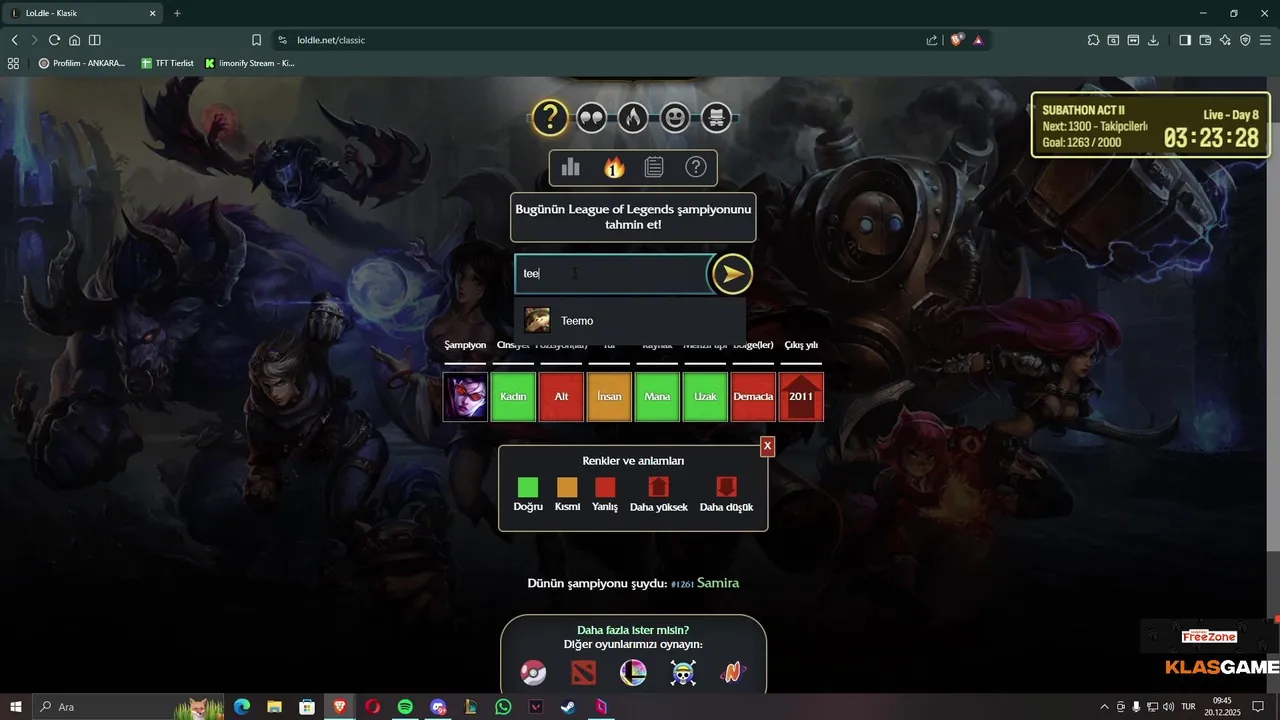This screenshot has height=720, width=1280.
Task: Open the Pokémon game Pokéball icon
Action: pos(533,673)
